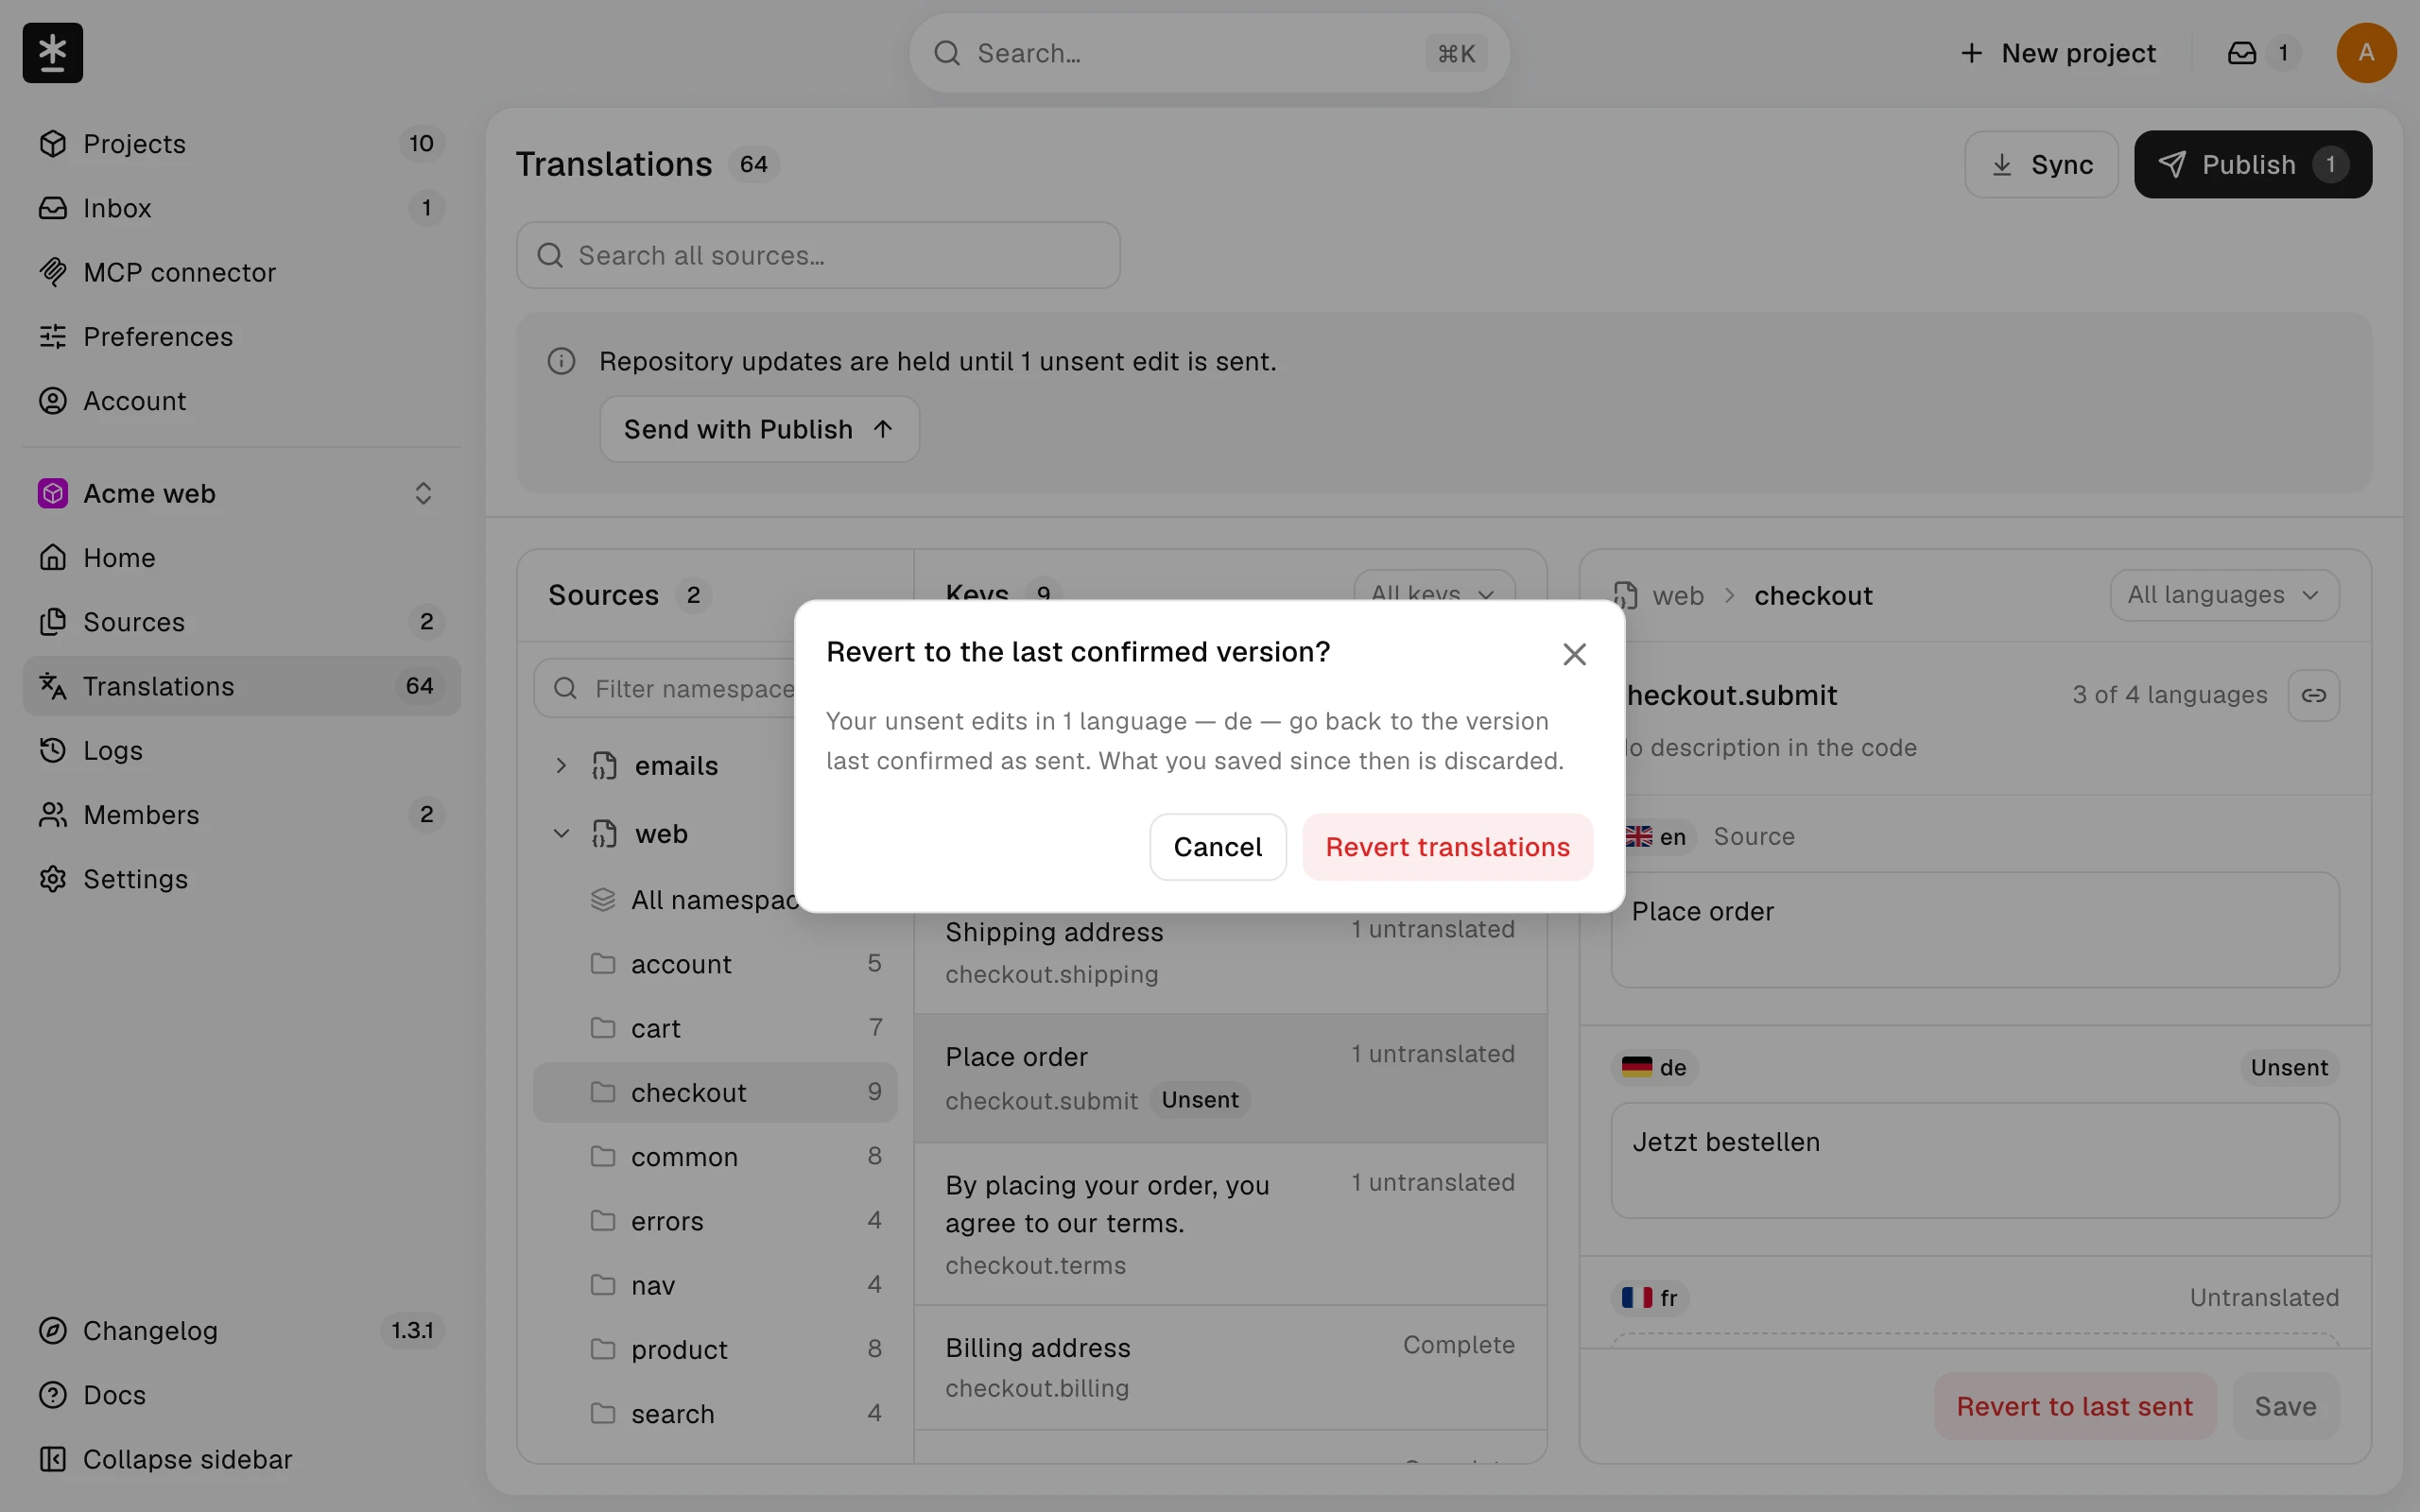Select the Billing address key row
Image resolution: width=2420 pixels, height=1512 pixels.
(1230, 1367)
